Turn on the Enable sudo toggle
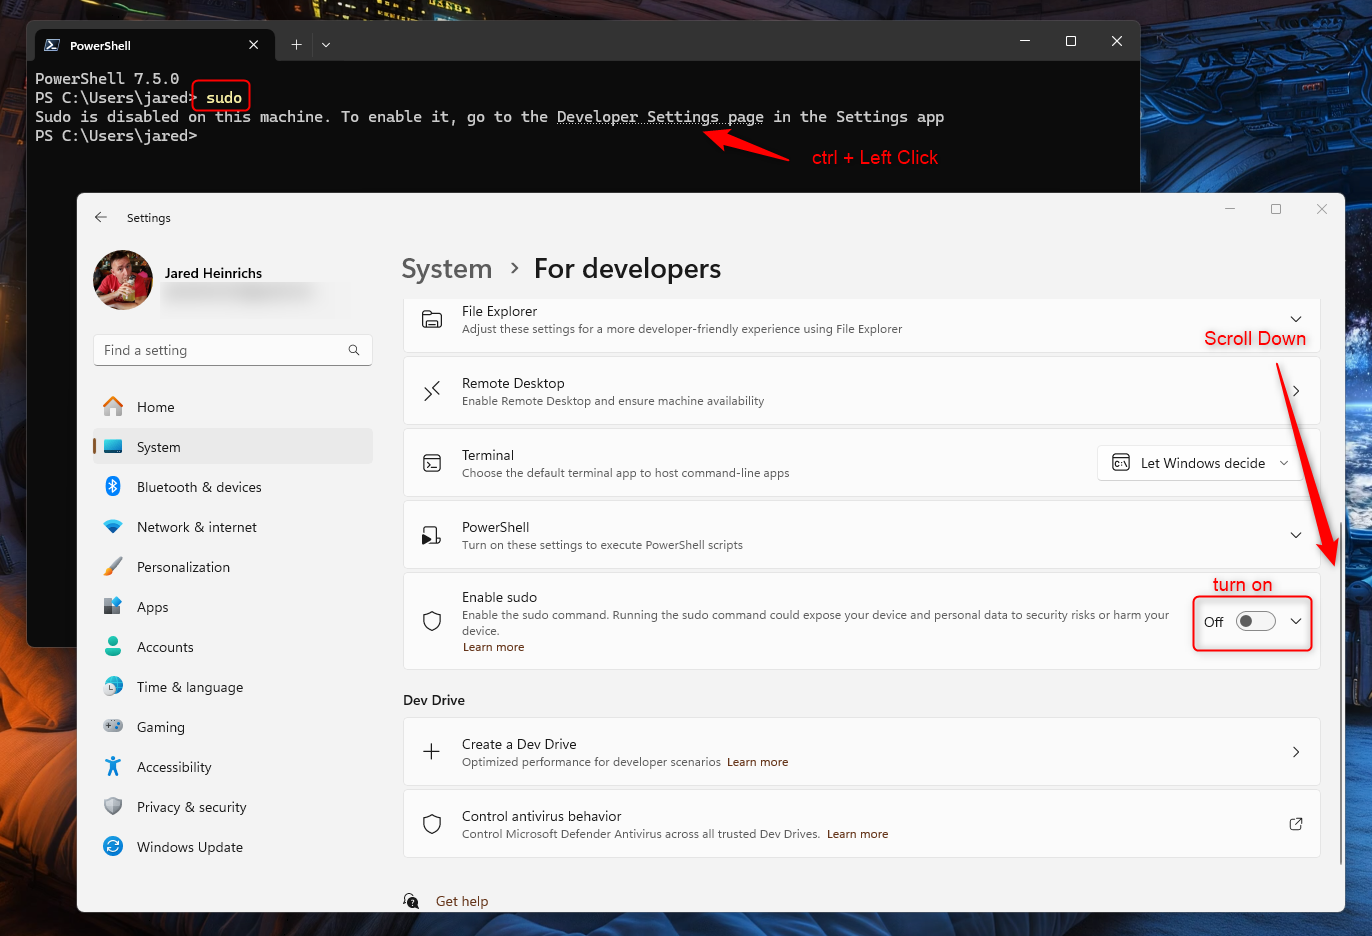1372x936 pixels. pyautogui.click(x=1255, y=621)
